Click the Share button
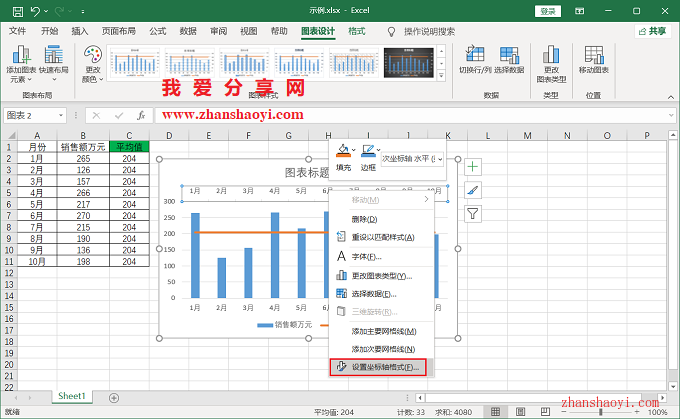 (653, 31)
